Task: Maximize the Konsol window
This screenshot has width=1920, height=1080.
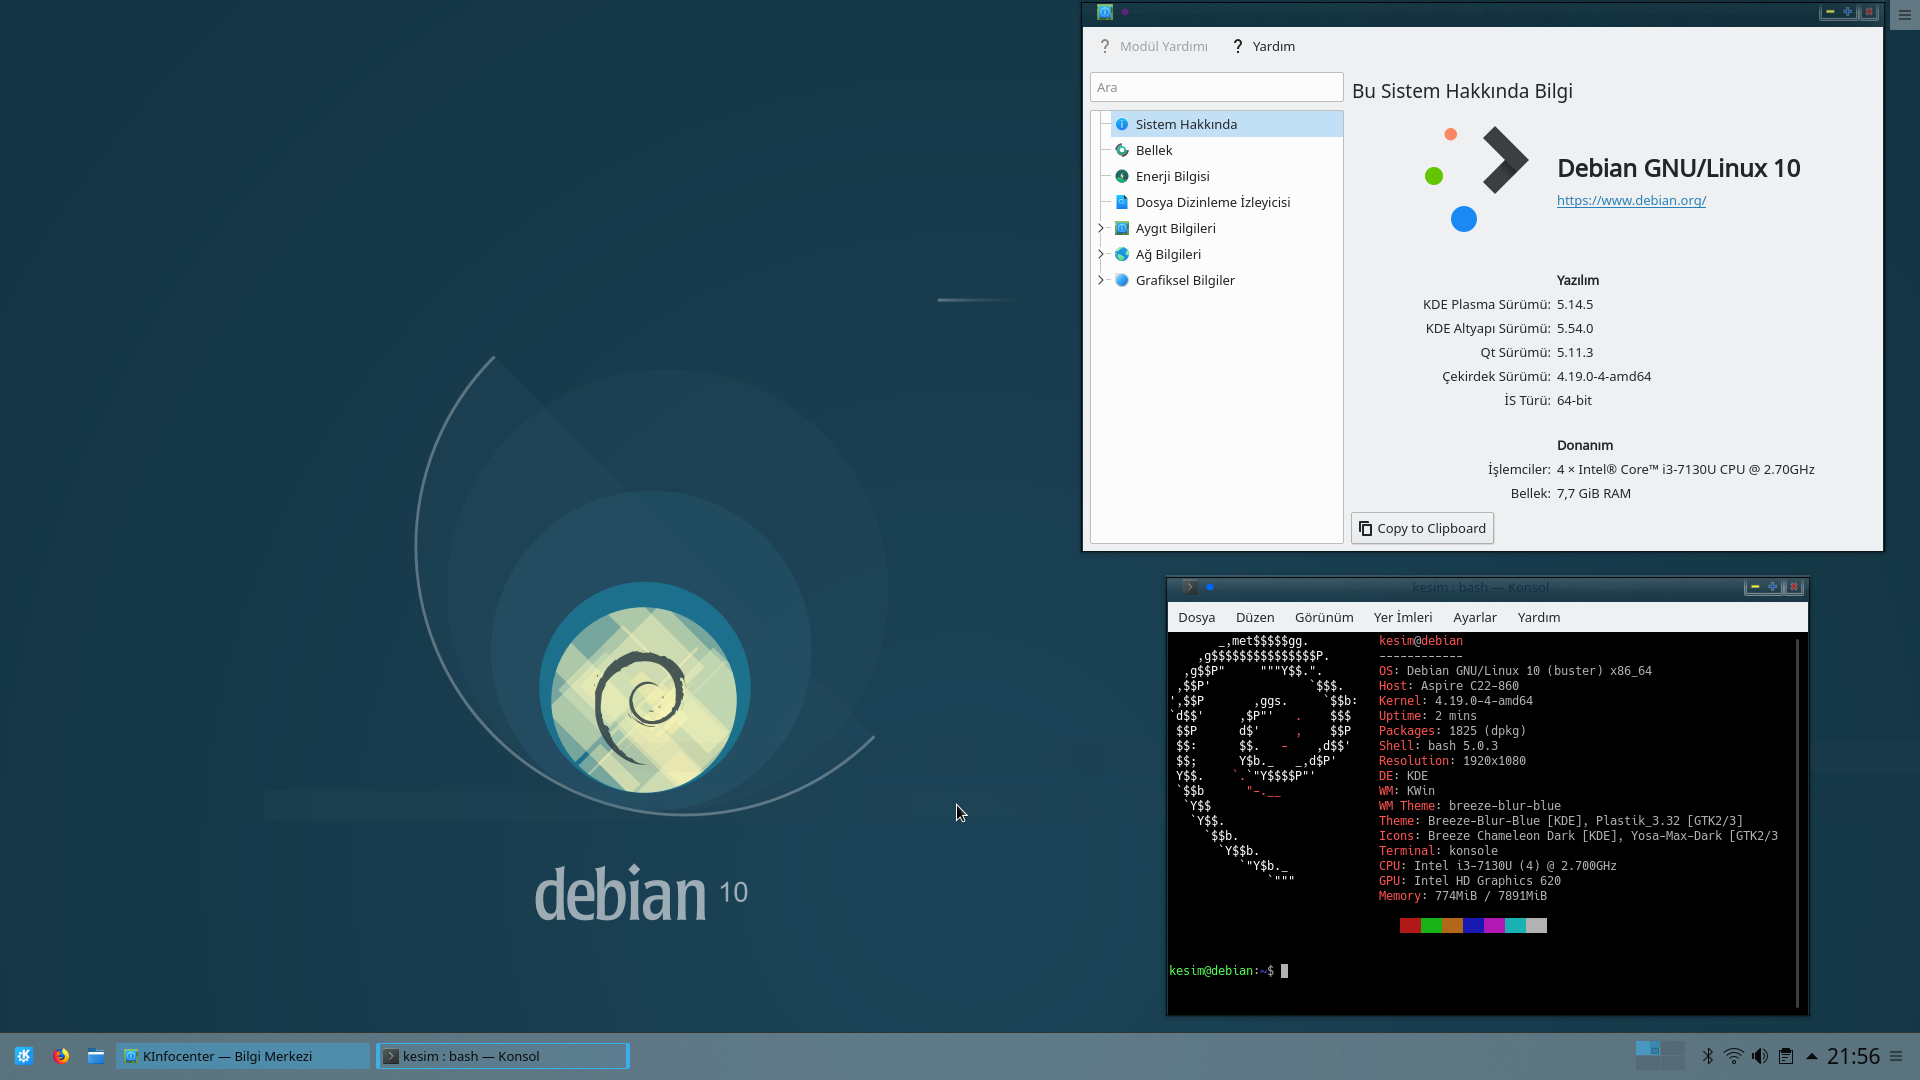Action: pos(1773,587)
